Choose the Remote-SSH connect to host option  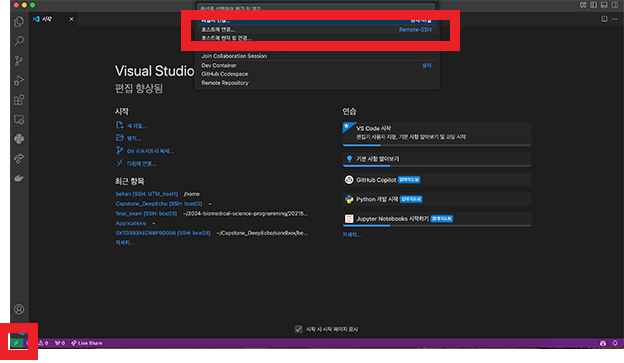[317, 29]
